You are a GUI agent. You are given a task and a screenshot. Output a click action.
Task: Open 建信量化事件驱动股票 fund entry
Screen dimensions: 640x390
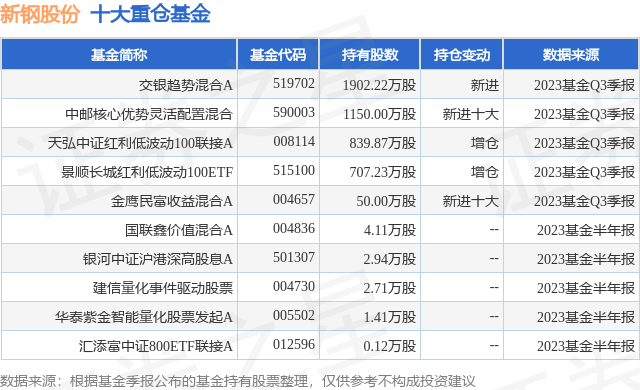(x=163, y=288)
